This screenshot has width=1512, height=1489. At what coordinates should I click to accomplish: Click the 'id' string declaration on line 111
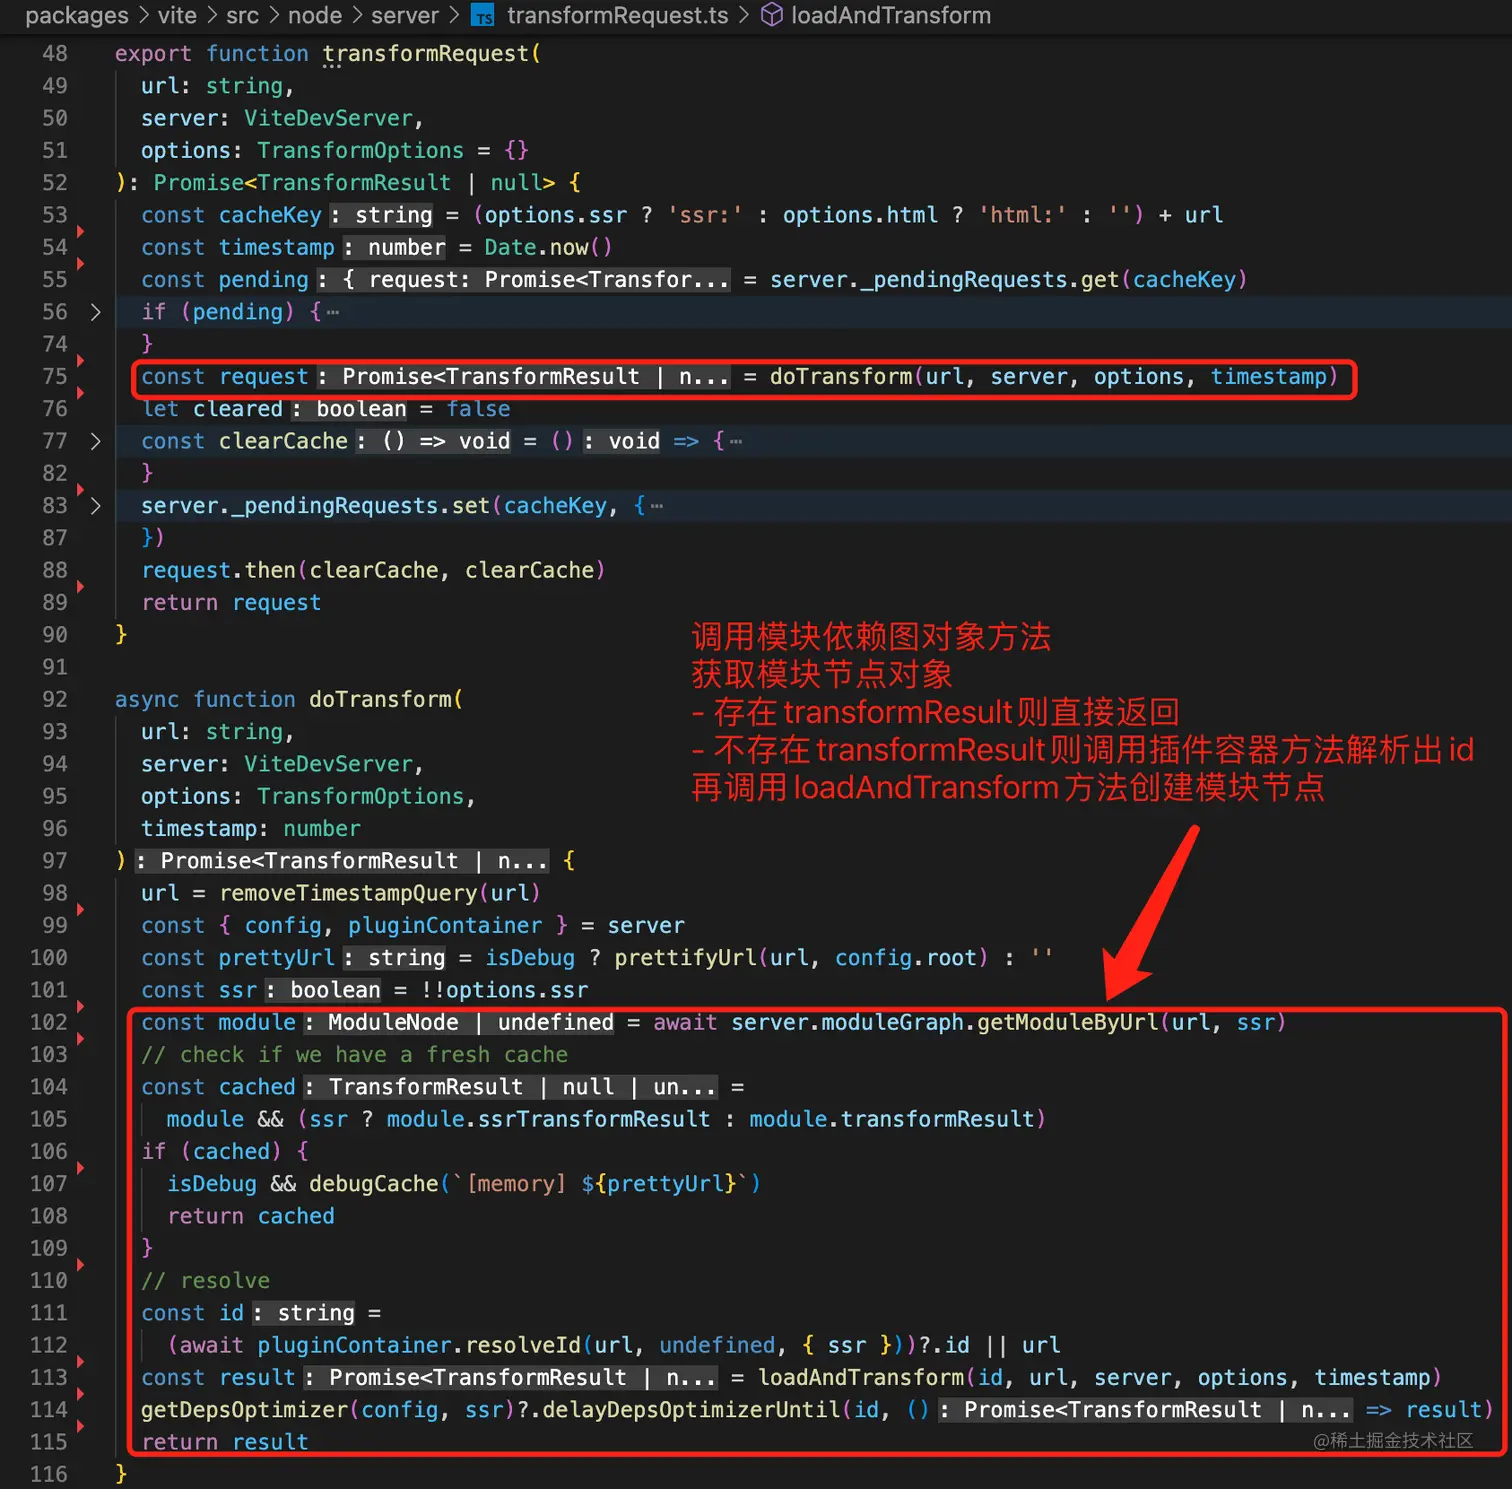[x=231, y=1313]
